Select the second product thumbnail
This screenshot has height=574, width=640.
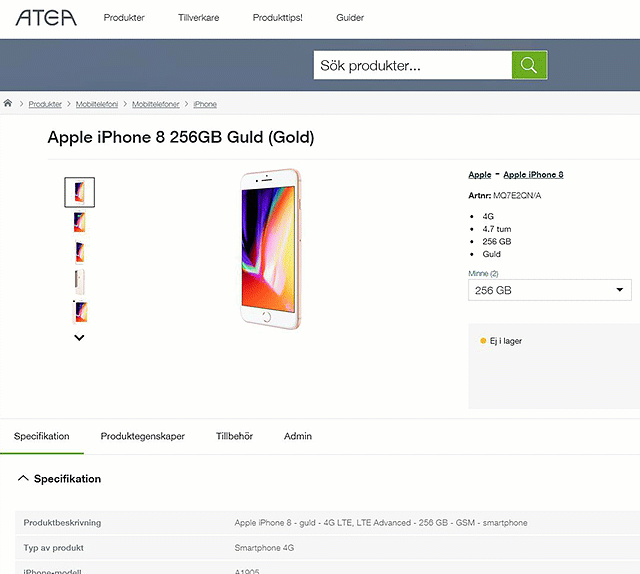click(80, 222)
